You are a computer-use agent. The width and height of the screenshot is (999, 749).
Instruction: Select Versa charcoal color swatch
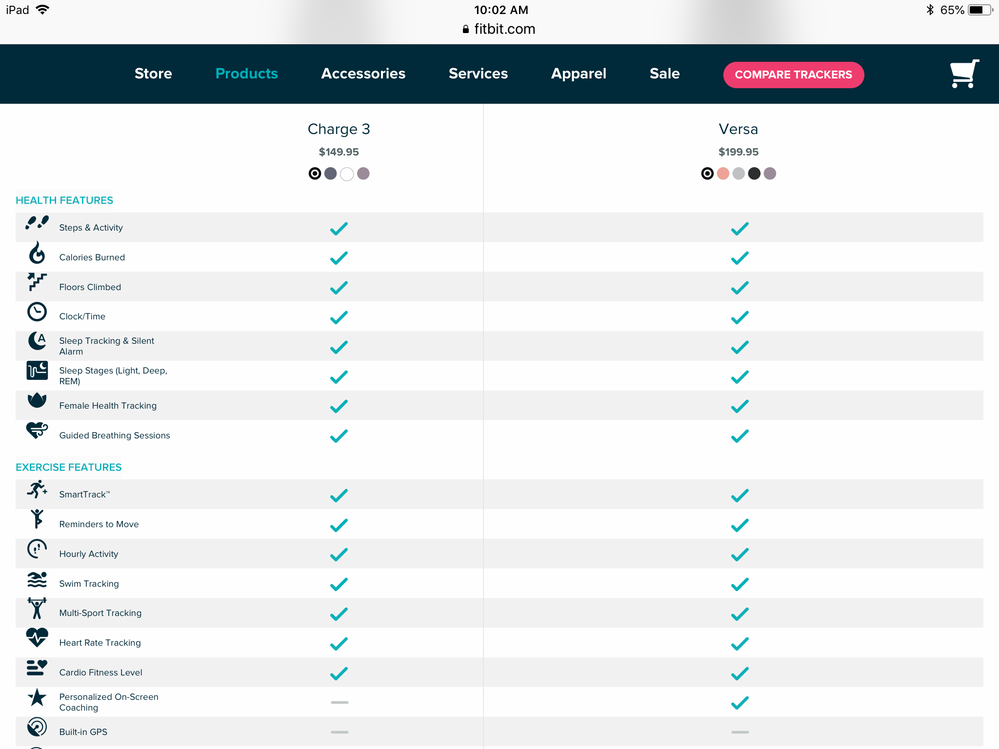coord(754,173)
